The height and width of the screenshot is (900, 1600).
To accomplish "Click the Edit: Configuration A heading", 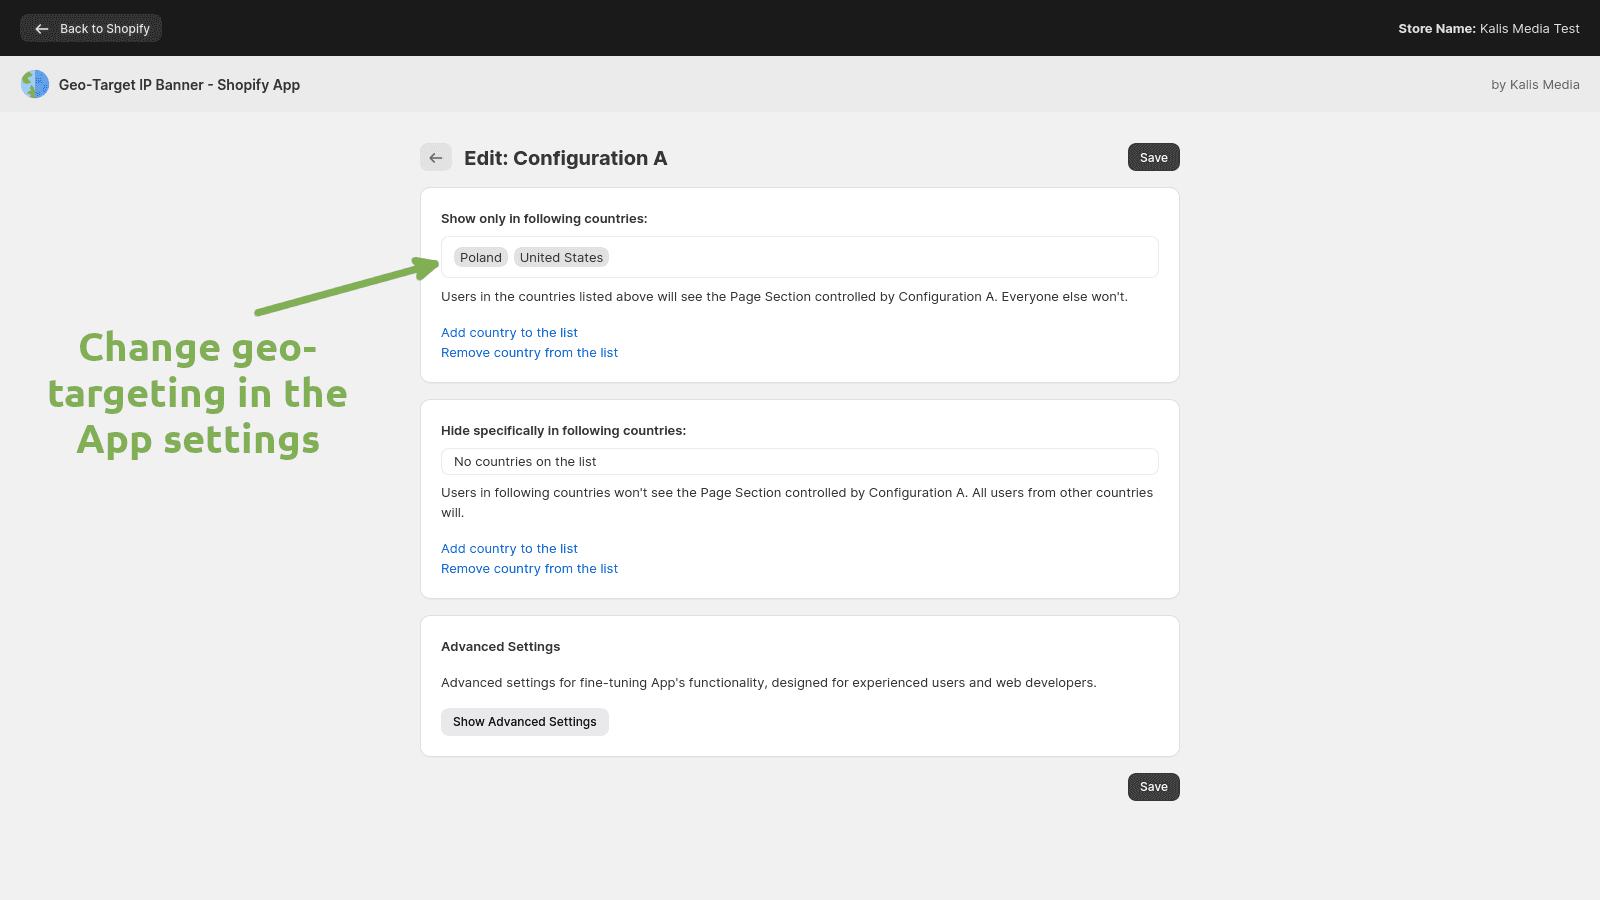I will (565, 158).
